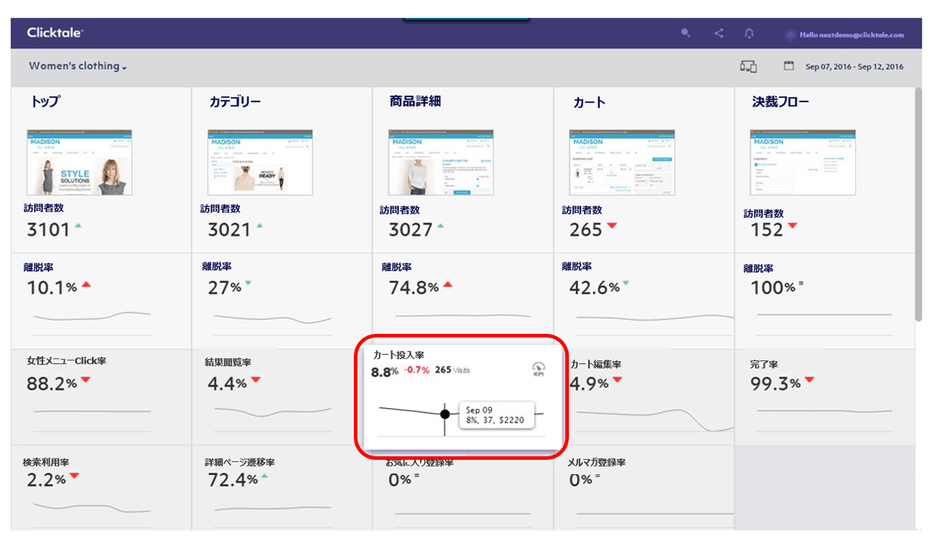Click the search magnifier icon in header

click(685, 33)
